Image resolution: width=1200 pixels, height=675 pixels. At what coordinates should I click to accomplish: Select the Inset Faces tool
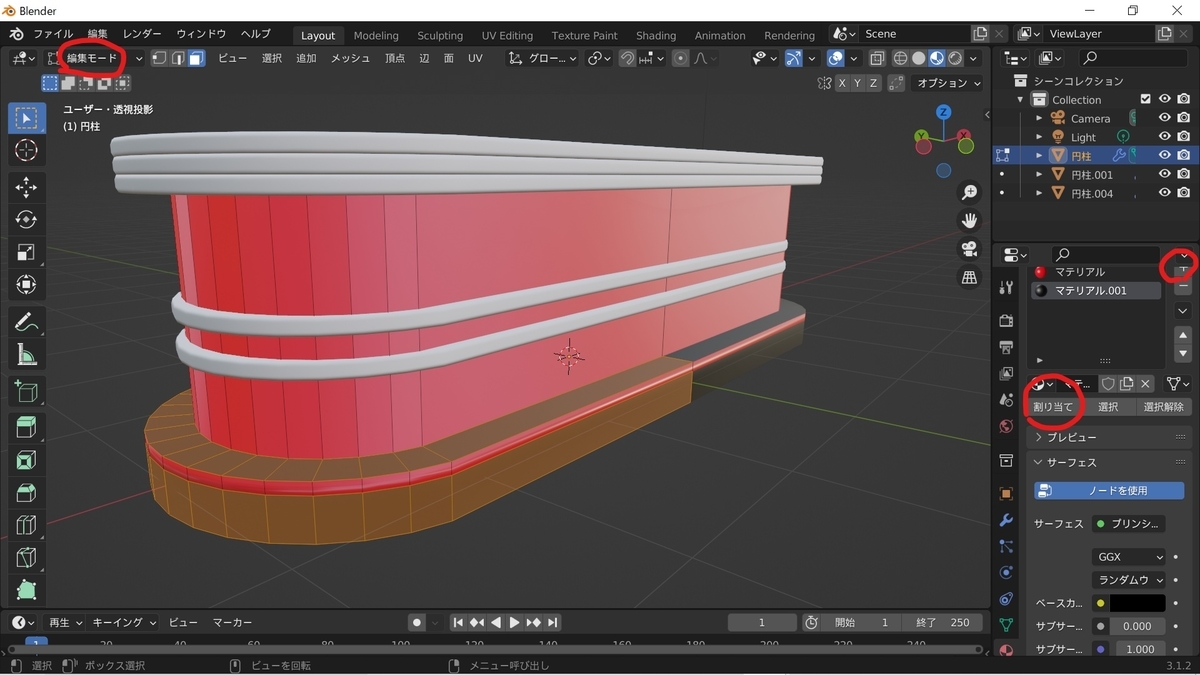coord(26,460)
